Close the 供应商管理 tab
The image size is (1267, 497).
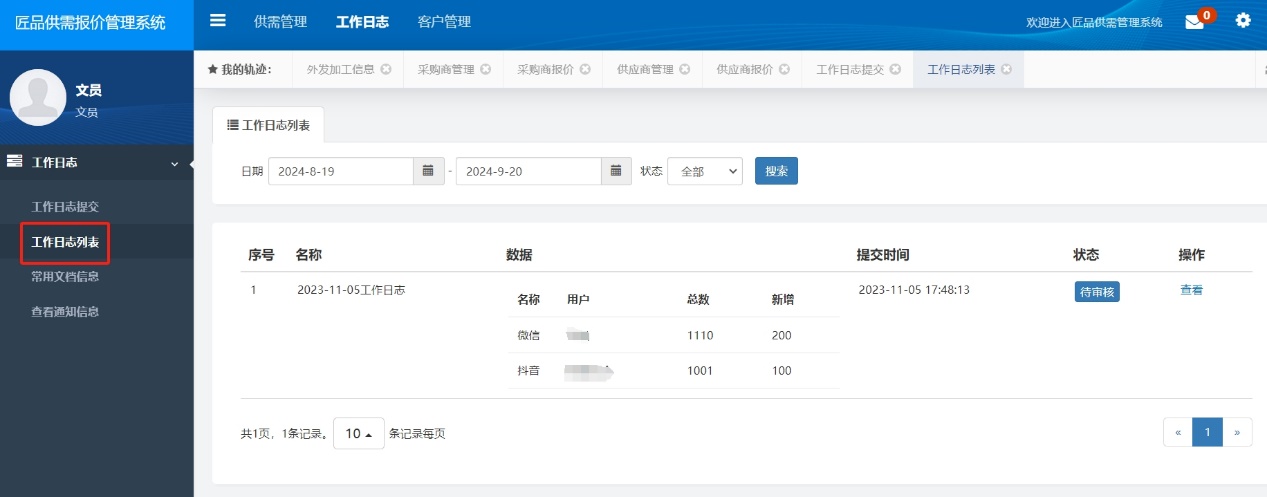point(685,69)
